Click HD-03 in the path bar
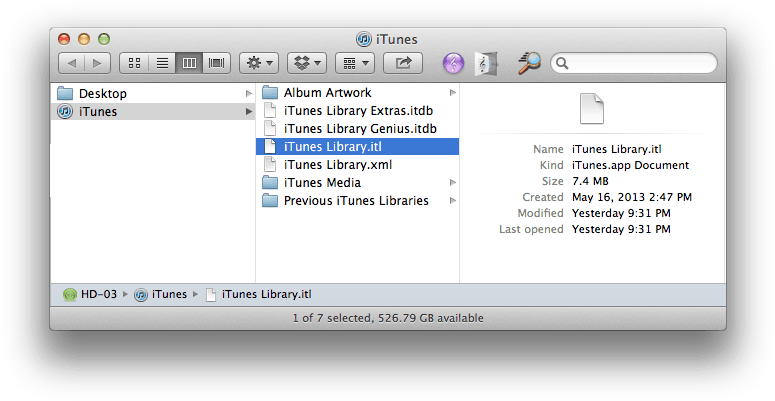This screenshot has width=775, height=401. coord(98,294)
